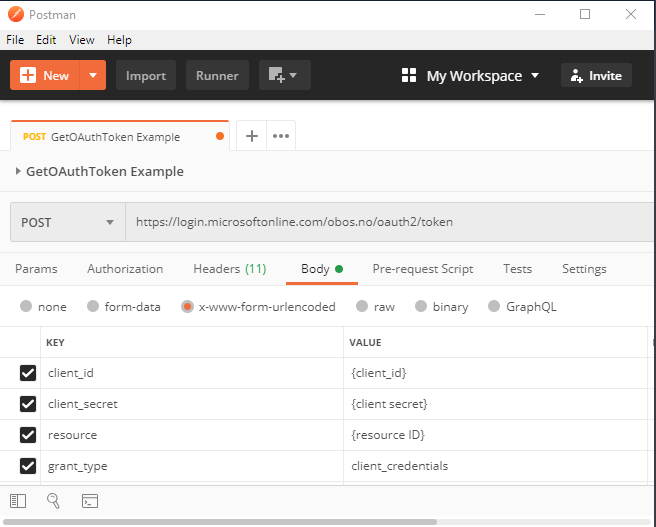Click the Import button
This screenshot has width=656, height=527.
click(x=146, y=76)
